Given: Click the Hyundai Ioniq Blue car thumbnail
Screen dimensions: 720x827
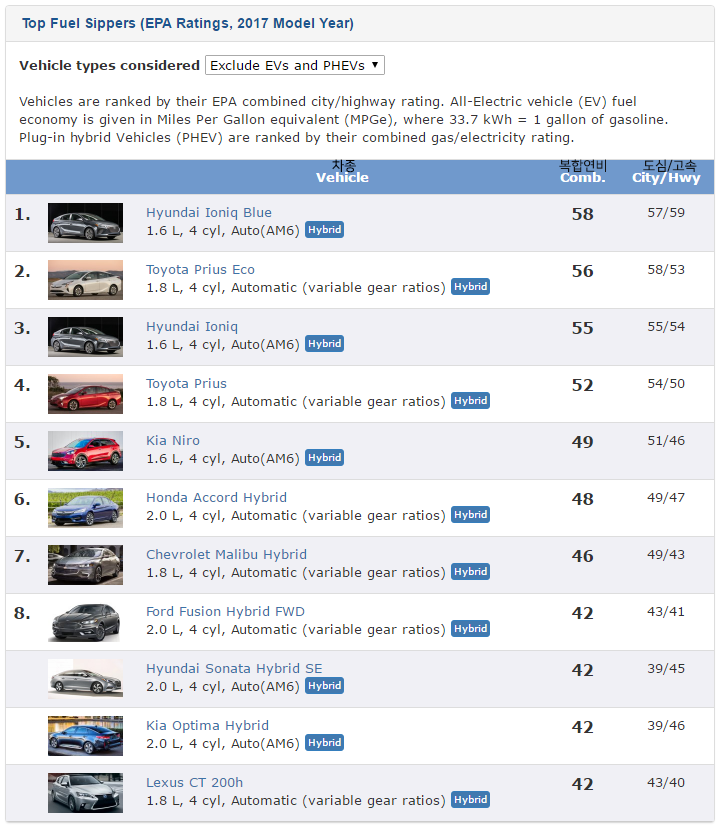Looking at the screenshot, I should (x=85, y=223).
